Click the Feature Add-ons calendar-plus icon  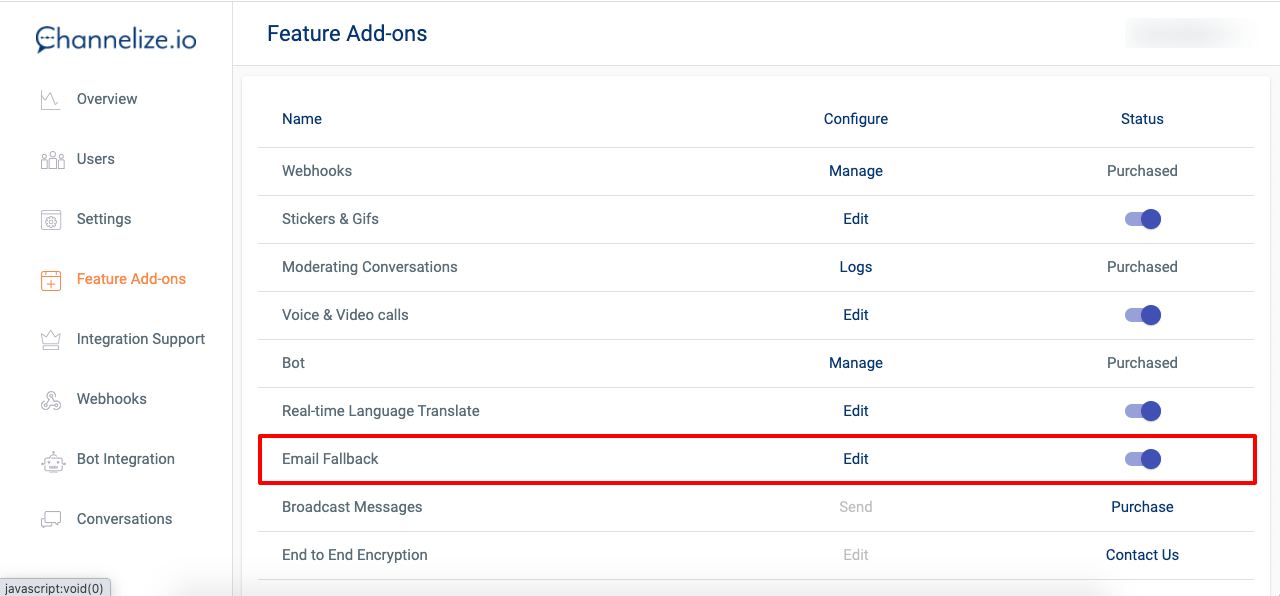pos(51,280)
